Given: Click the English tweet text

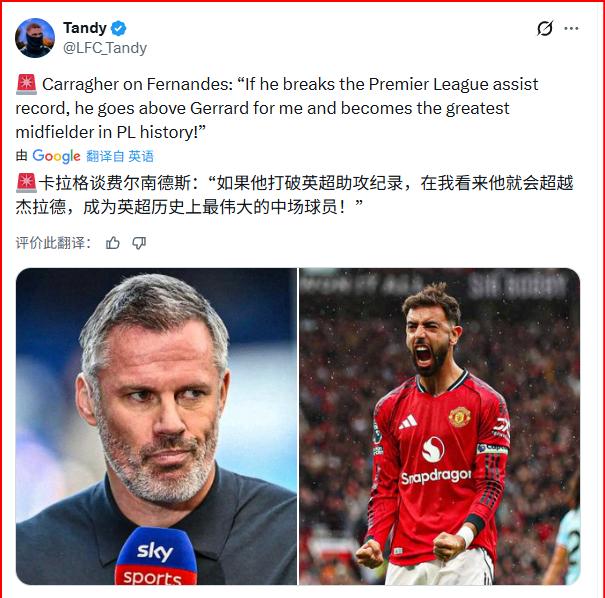Looking at the screenshot, I should 277,108.
